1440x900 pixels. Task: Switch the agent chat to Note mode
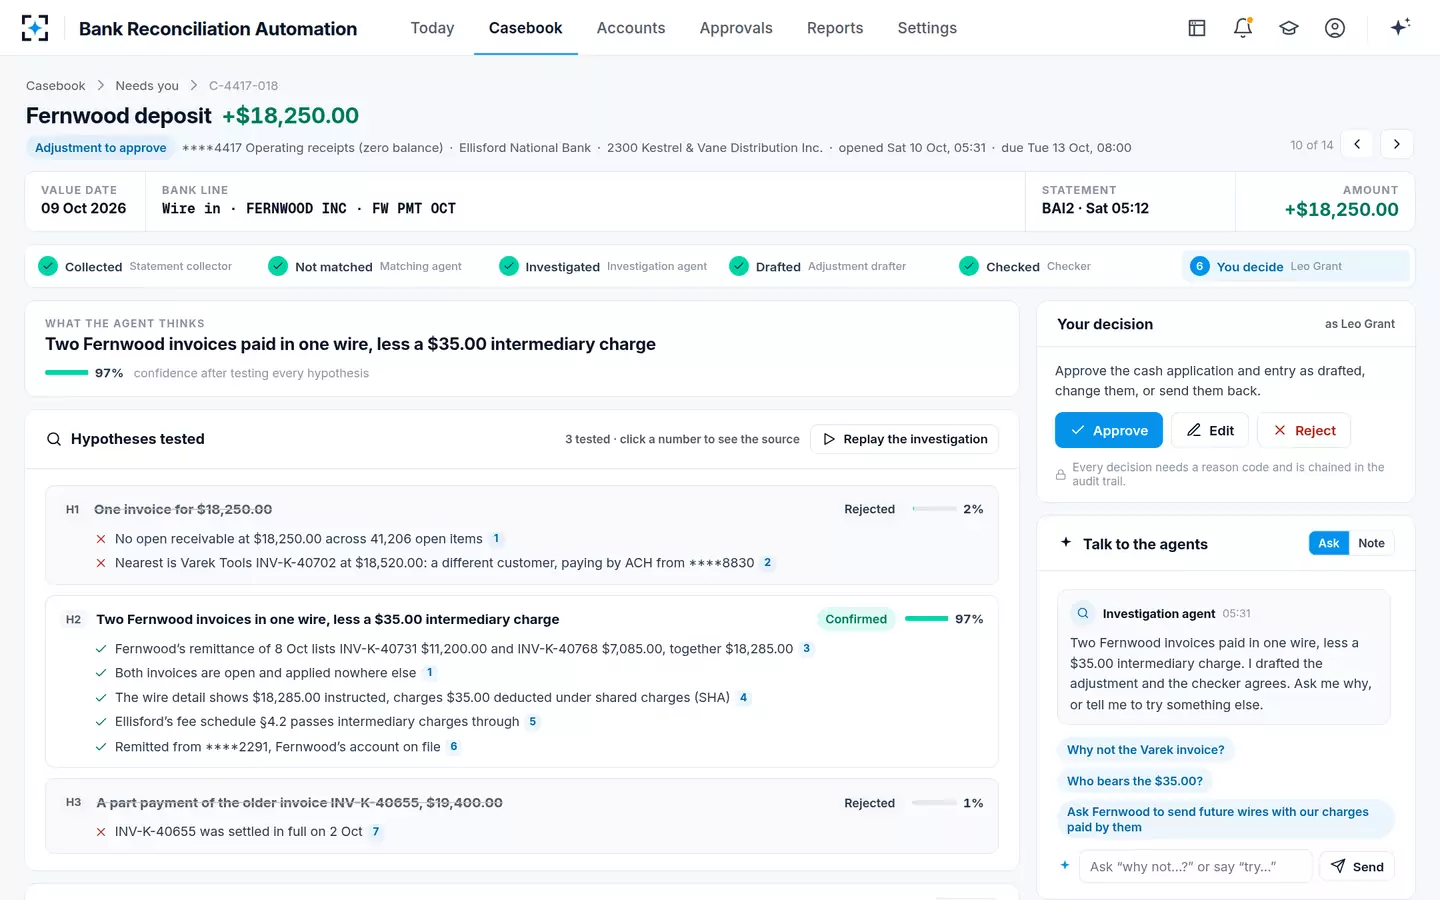click(x=1371, y=543)
